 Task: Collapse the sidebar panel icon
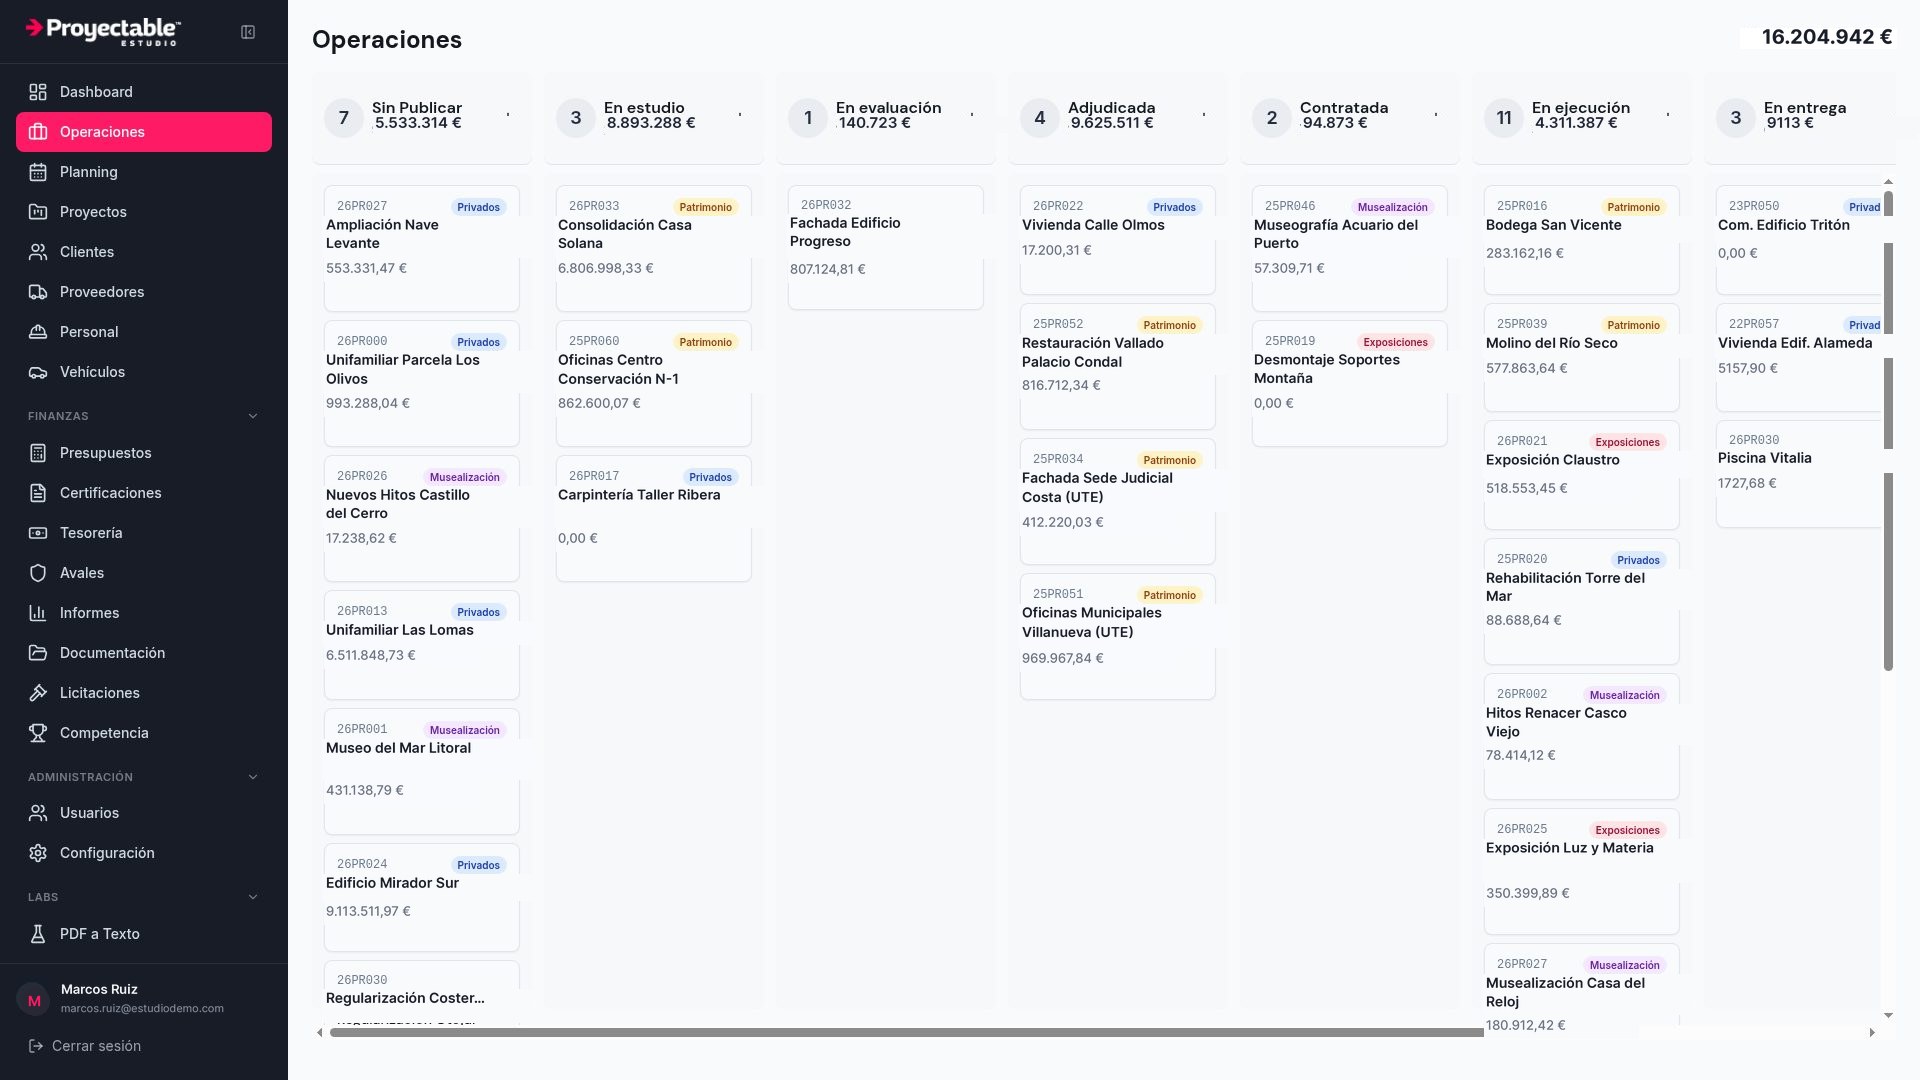coord(248,32)
